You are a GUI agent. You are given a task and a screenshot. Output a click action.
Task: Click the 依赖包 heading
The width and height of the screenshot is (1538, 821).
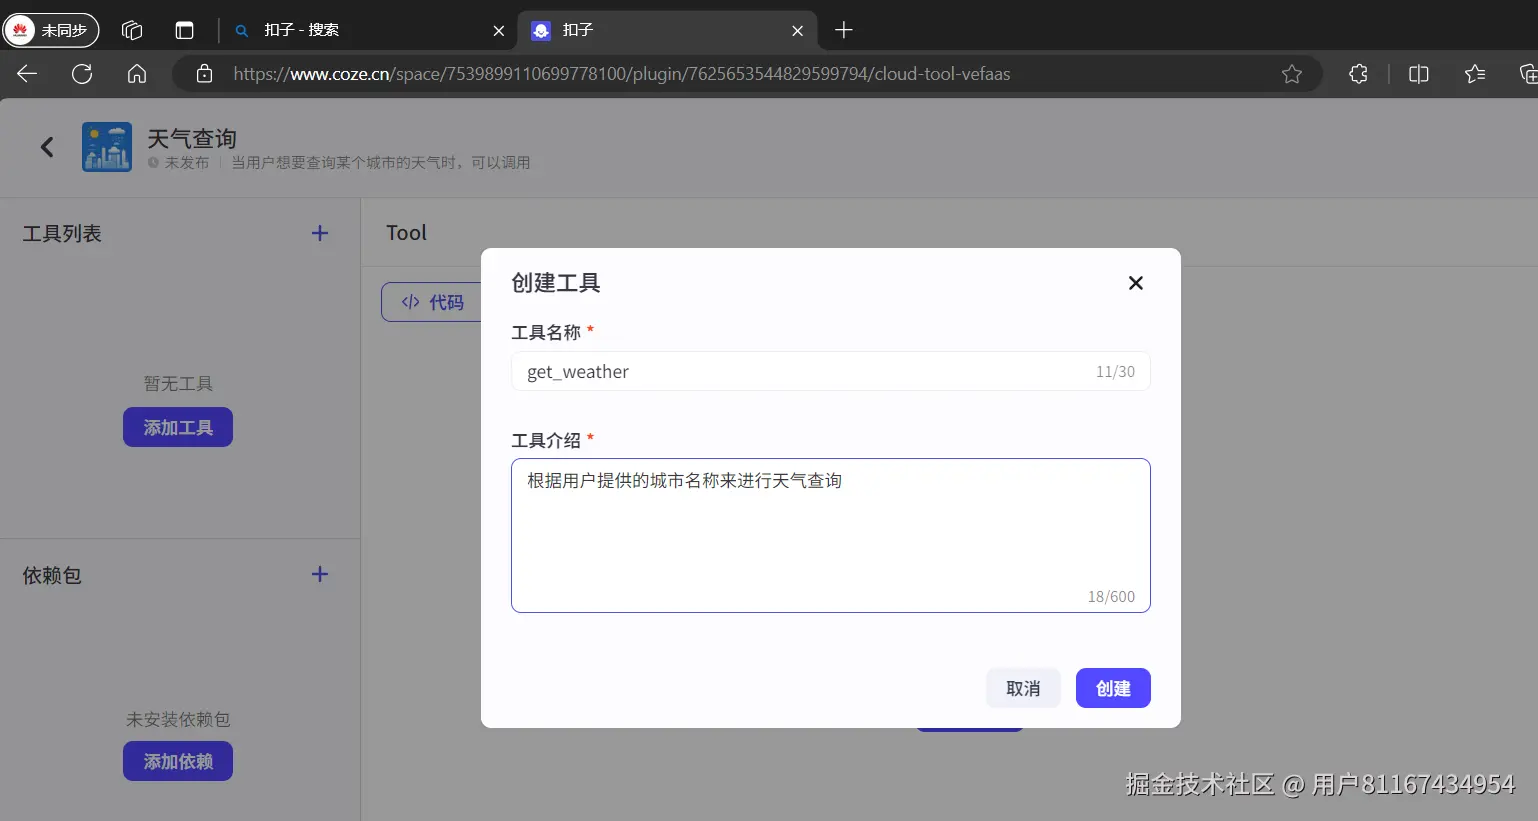pos(52,575)
